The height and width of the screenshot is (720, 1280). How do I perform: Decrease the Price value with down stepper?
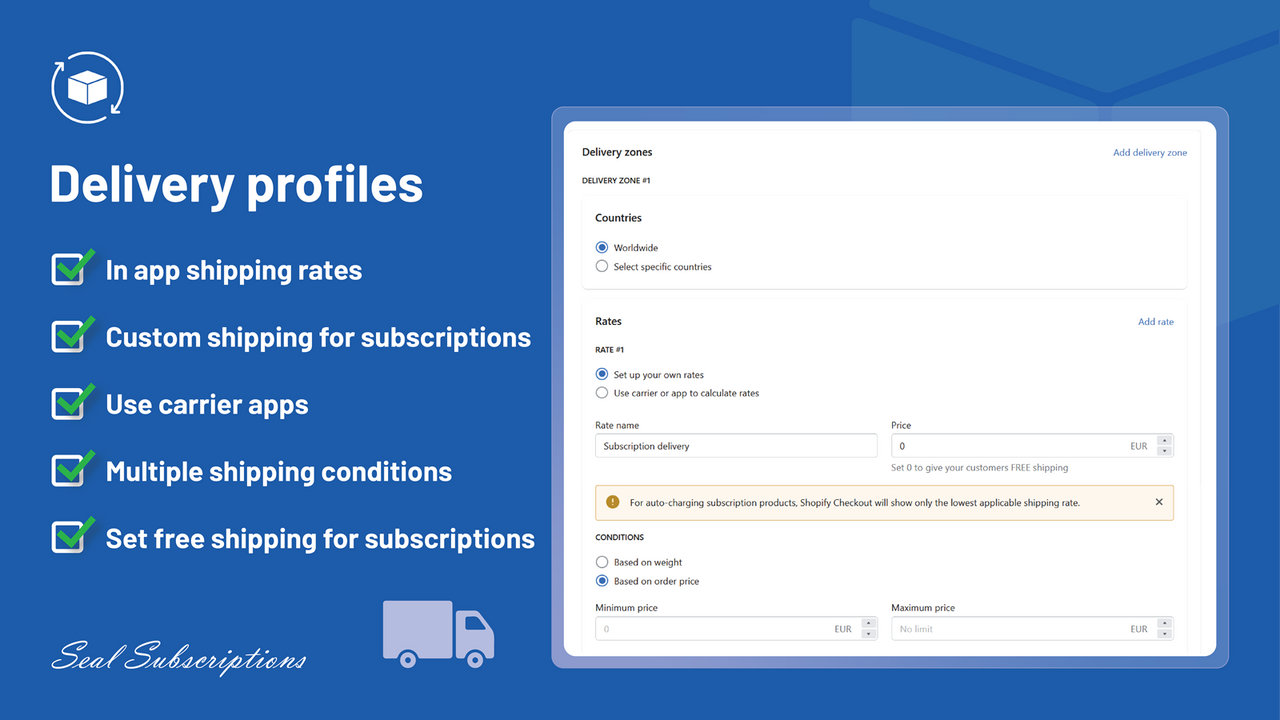click(x=1164, y=451)
